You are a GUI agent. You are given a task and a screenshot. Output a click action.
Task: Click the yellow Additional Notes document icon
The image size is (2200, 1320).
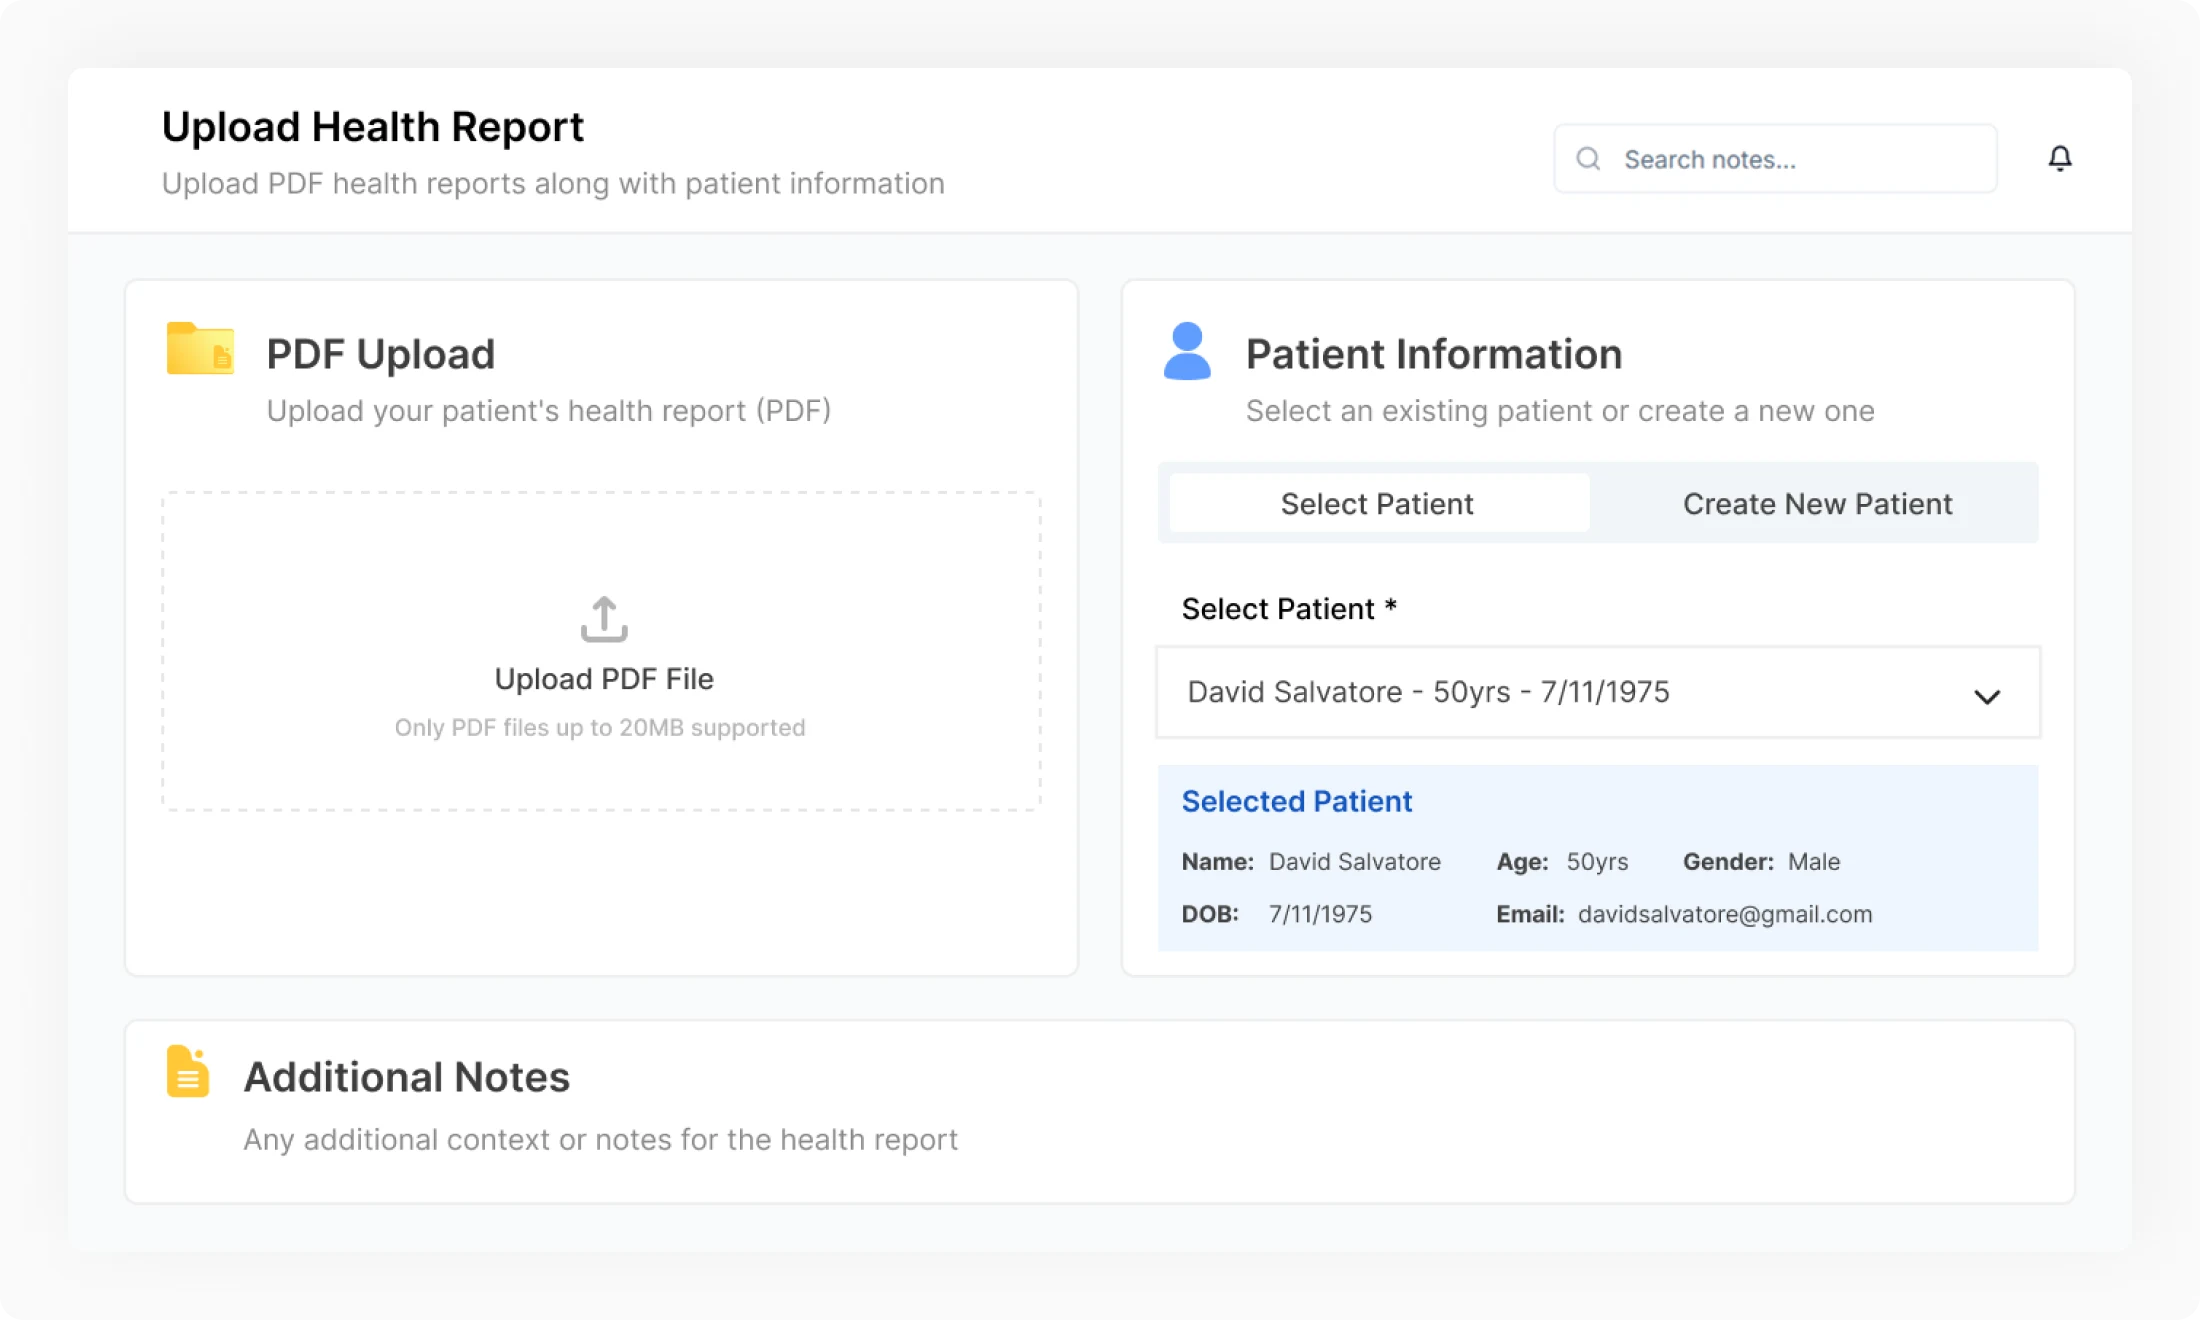click(188, 1072)
